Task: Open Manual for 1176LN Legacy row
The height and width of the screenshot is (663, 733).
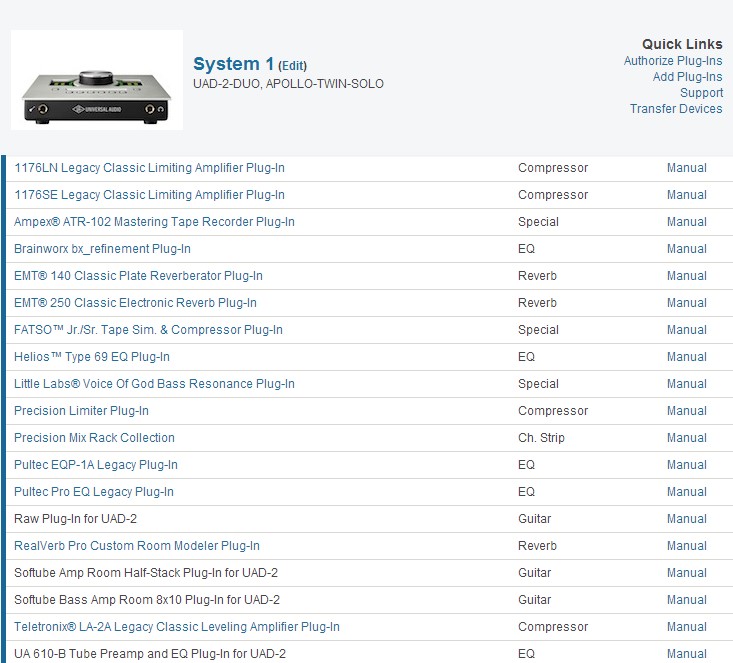Action: (x=687, y=168)
